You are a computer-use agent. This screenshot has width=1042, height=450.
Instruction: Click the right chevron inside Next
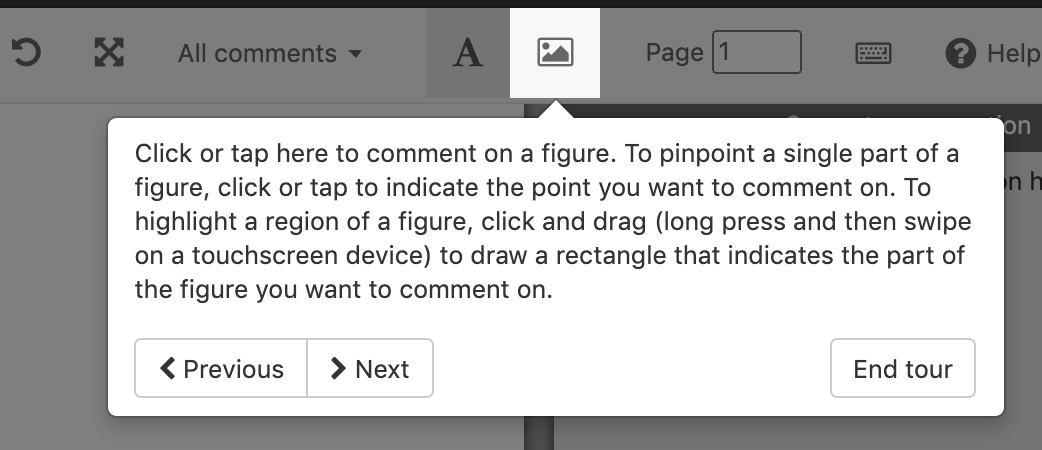(x=338, y=368)
